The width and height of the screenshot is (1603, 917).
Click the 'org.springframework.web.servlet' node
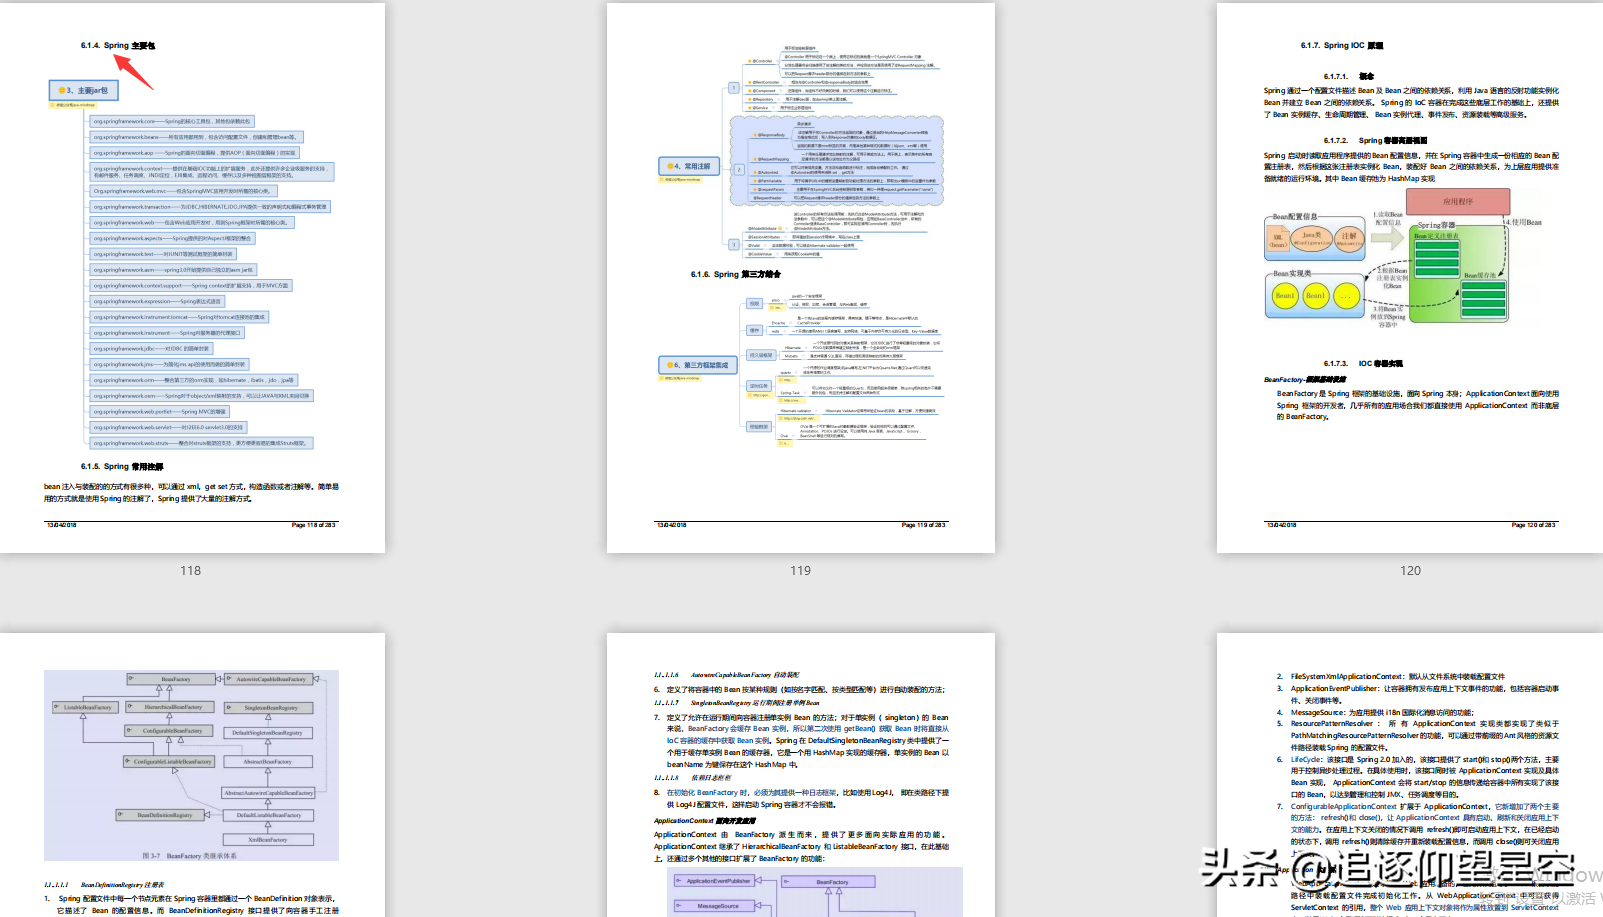click(168, 427)
